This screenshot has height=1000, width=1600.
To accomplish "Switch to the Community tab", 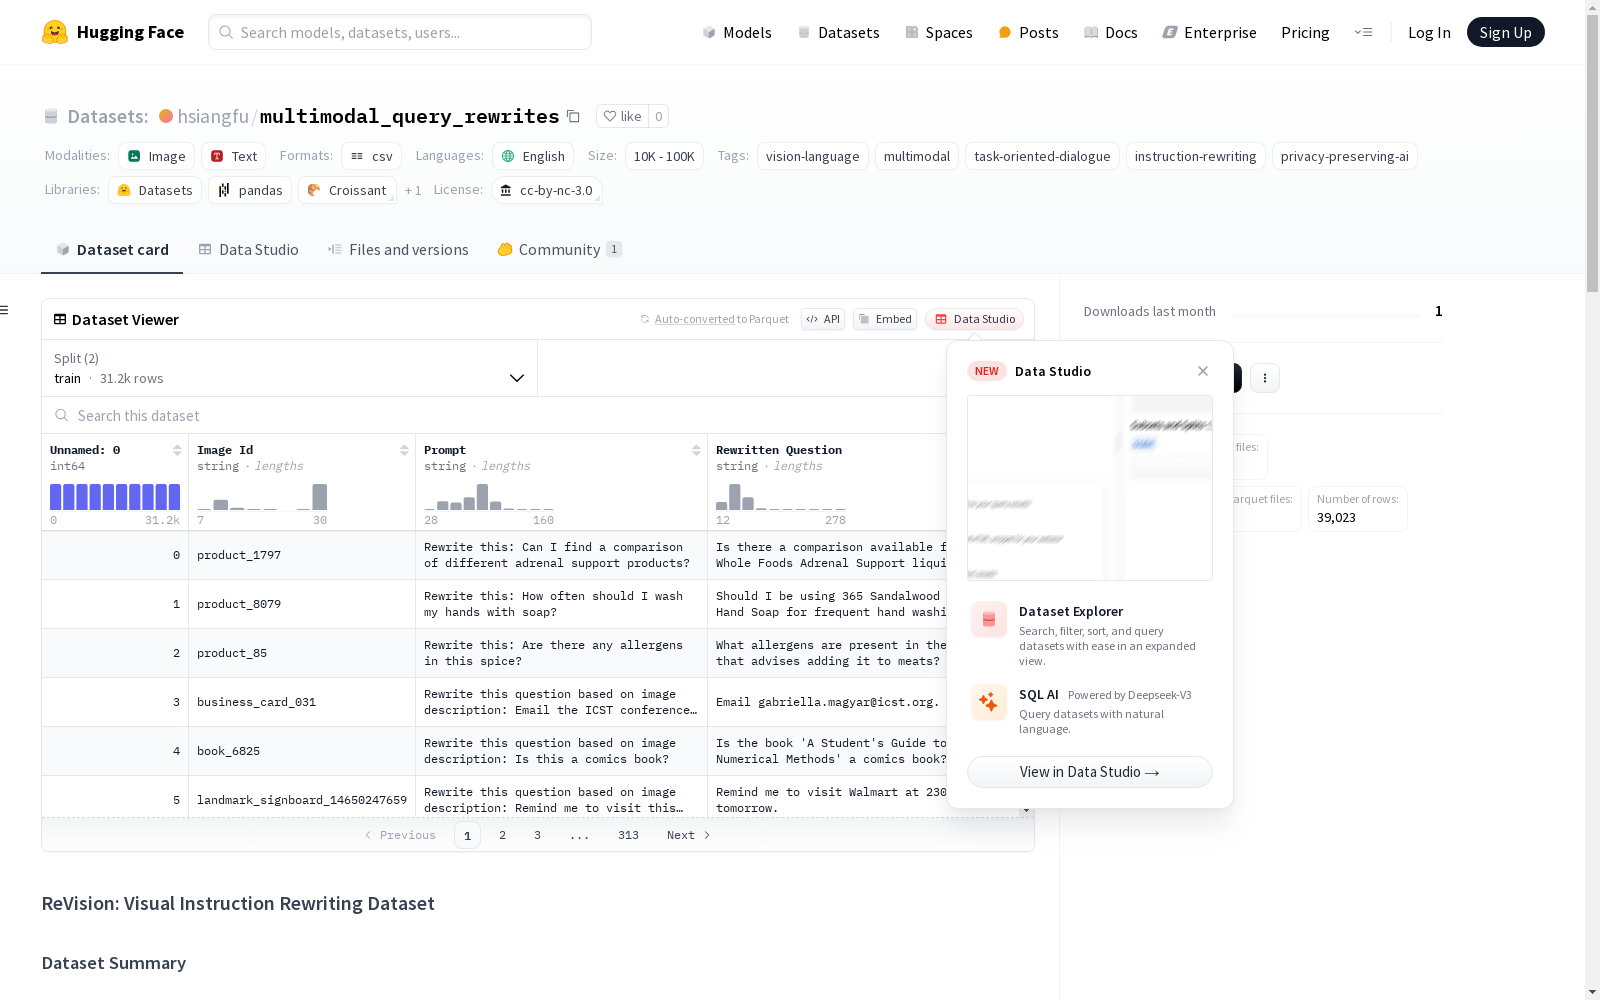I will pyautogui.click(x=559, y=250).
